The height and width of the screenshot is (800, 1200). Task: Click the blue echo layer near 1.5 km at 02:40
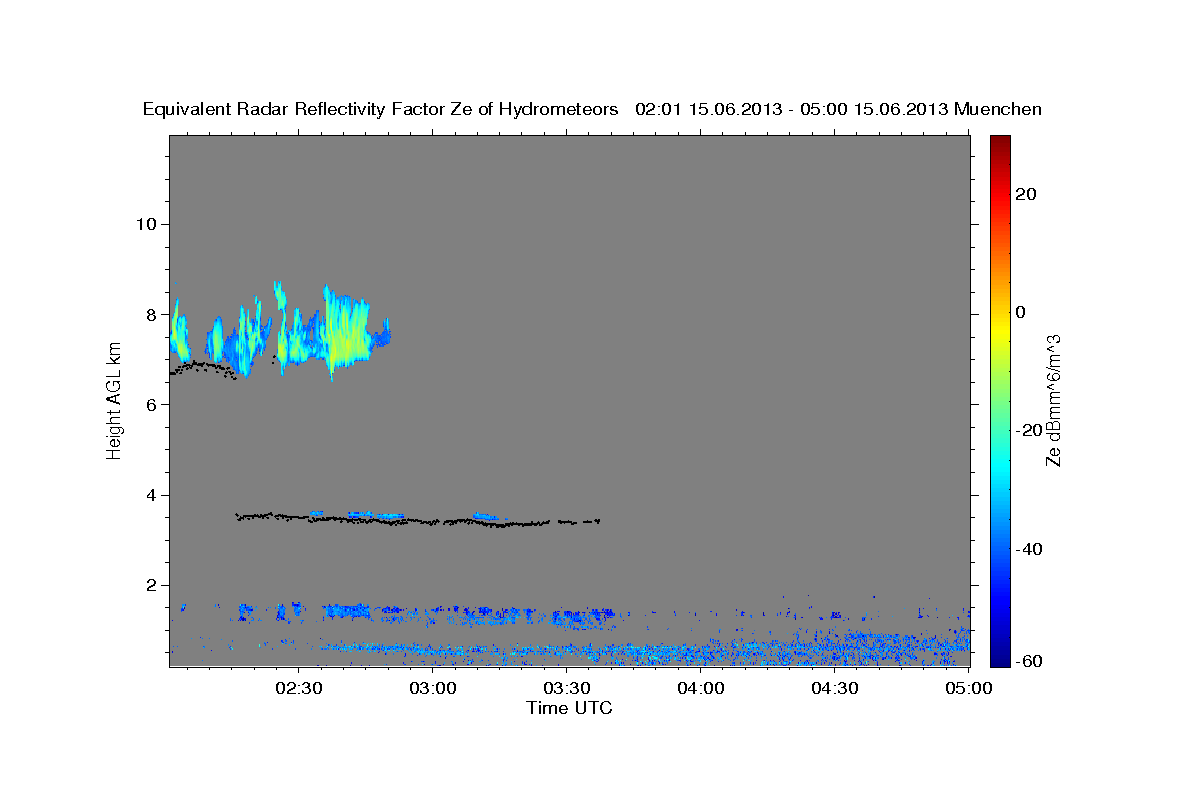pyautogui.click(x=345, y=609)
